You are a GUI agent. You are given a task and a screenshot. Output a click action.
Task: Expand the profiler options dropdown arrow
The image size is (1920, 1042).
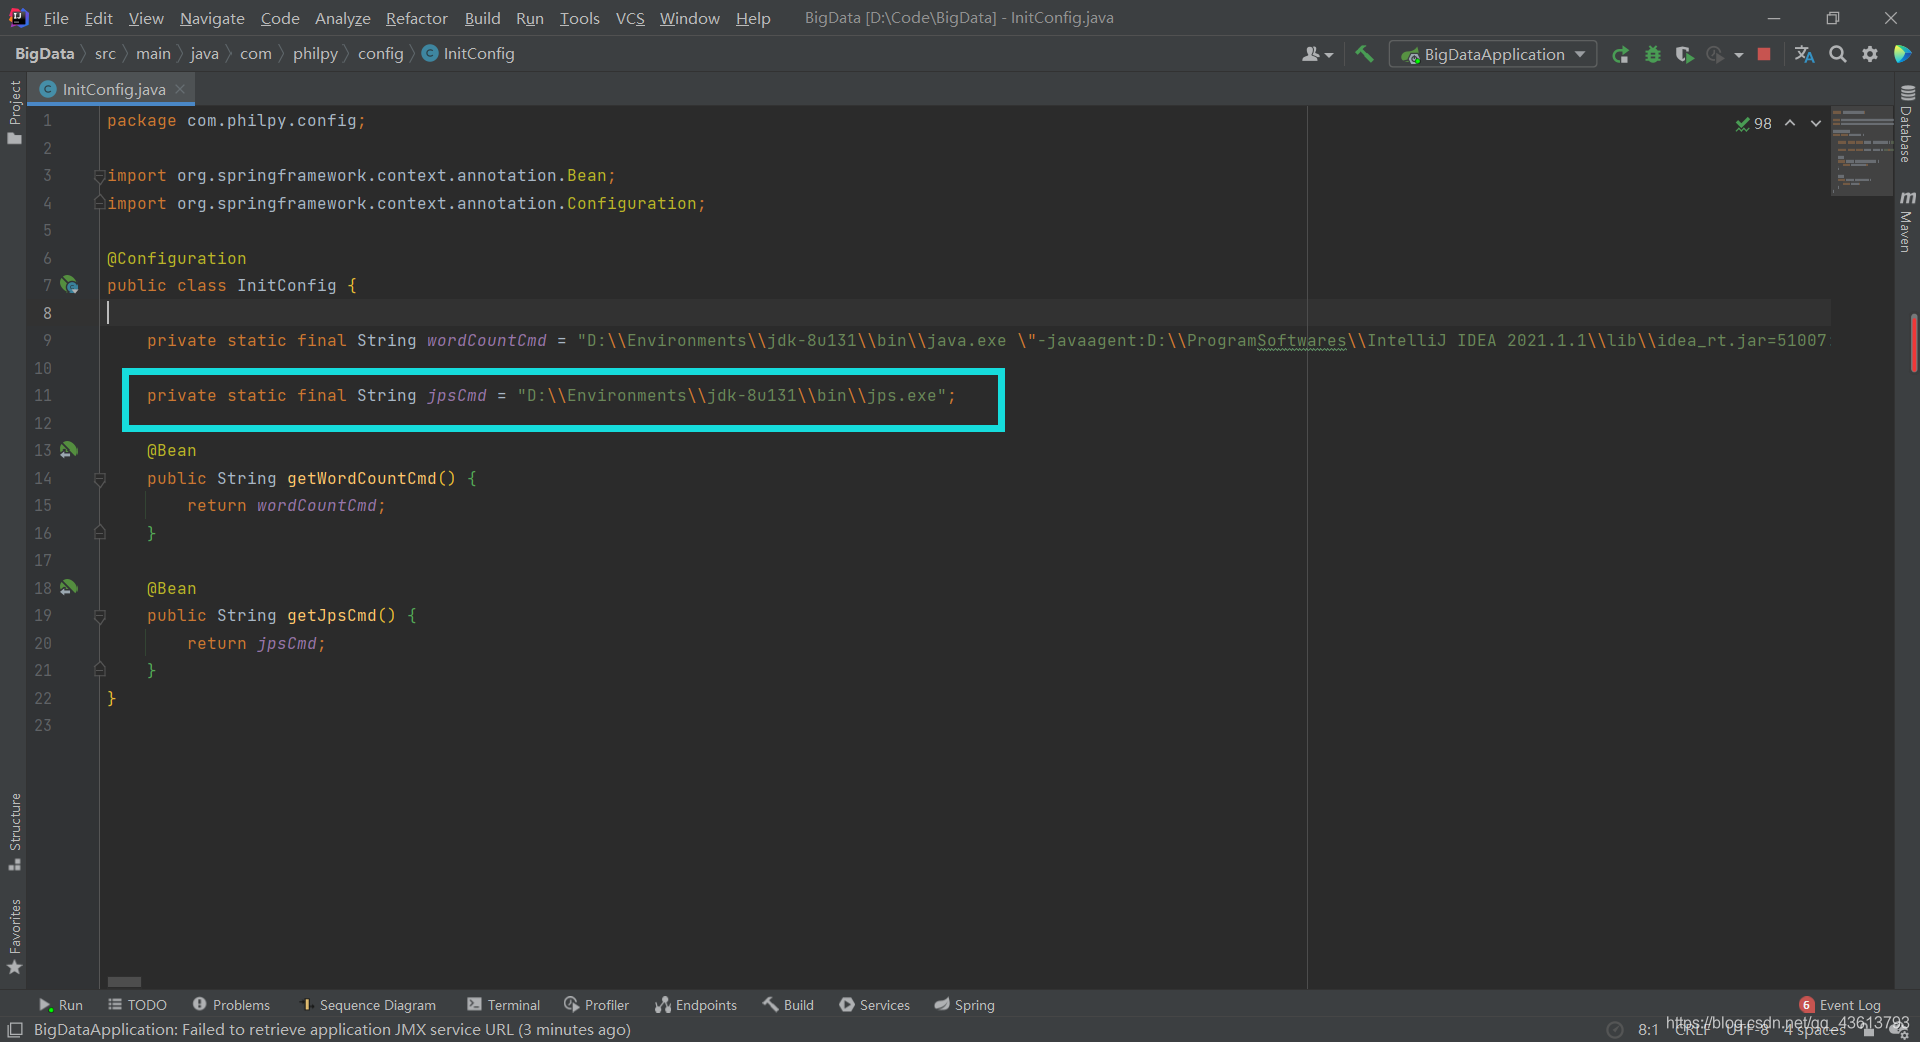point(1739,54)
